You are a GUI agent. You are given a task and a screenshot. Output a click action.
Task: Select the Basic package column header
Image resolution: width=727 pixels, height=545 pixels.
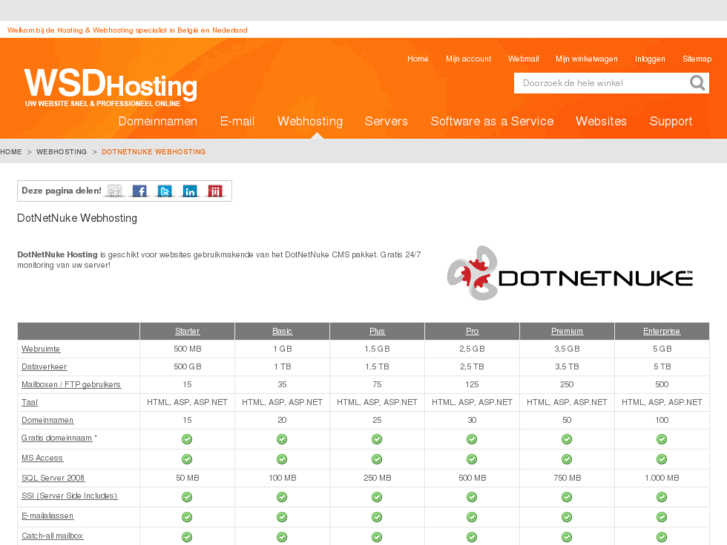pos(282,331)
